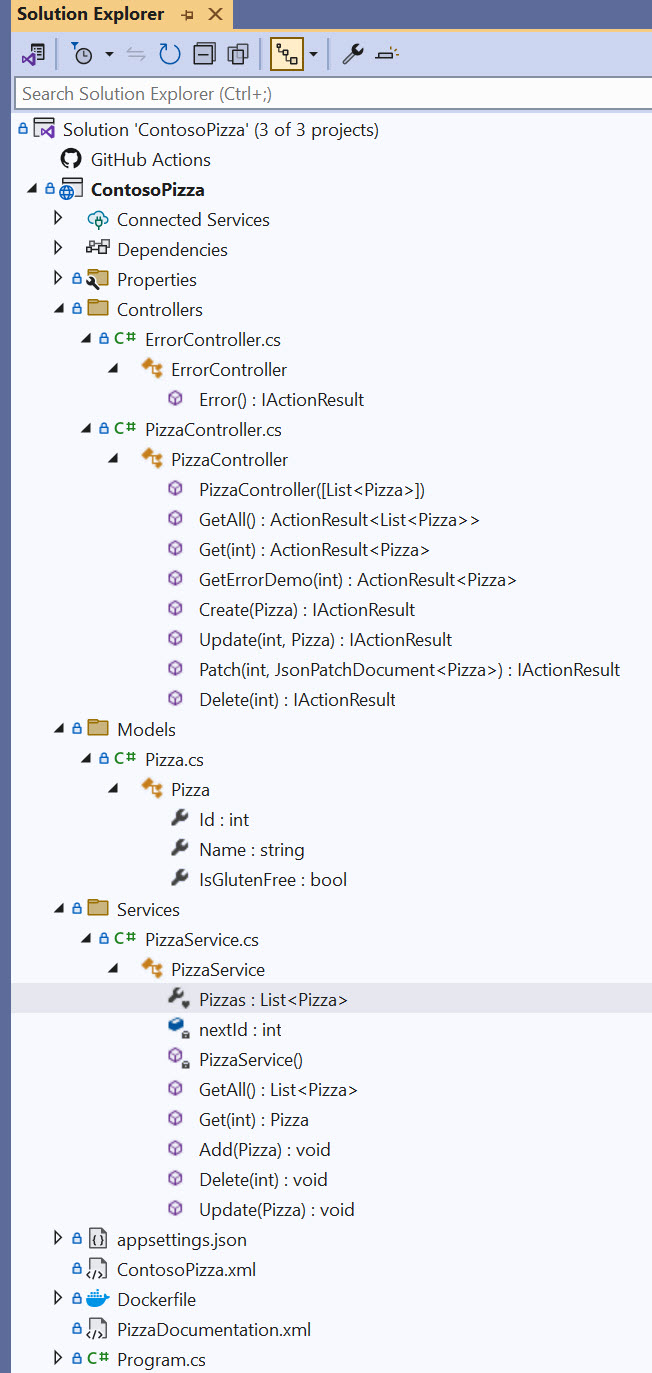Select the Error() : IActionResult method
This screenshot has height=1373, width=652.
tap(281, 399)
